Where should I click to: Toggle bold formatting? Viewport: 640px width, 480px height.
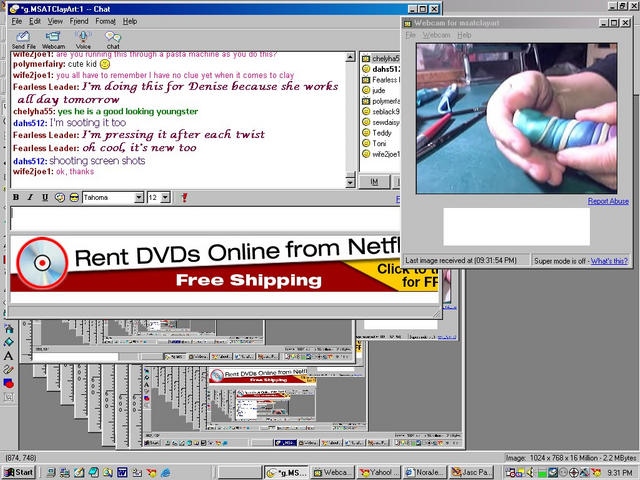click(16, 198)
